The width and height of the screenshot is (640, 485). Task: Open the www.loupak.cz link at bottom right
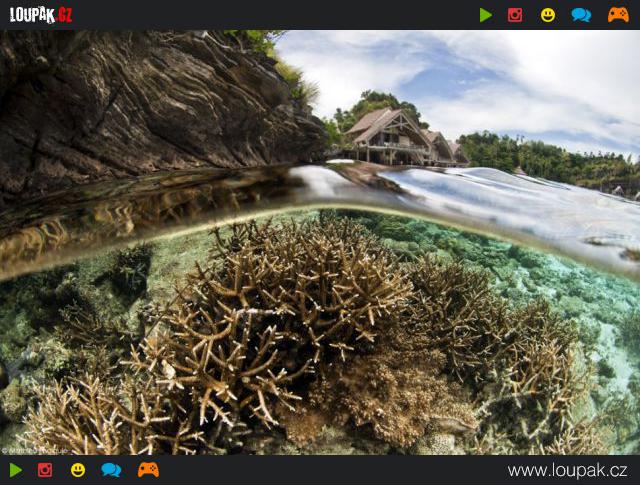point(567,470)
